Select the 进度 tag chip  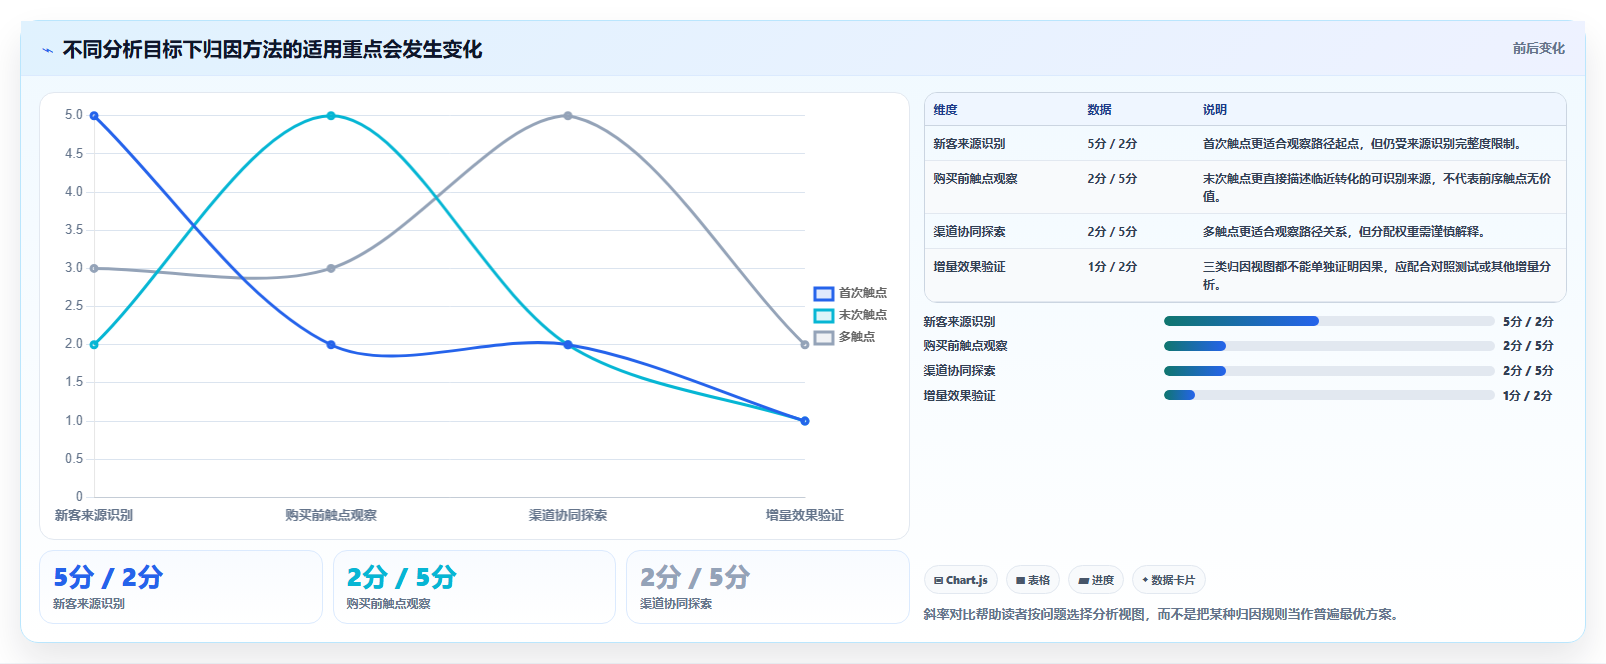[x=1096, y=580]
